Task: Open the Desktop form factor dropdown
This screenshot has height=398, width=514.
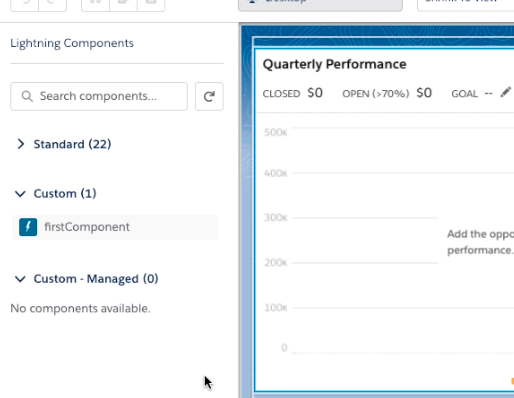Action: 320,4
